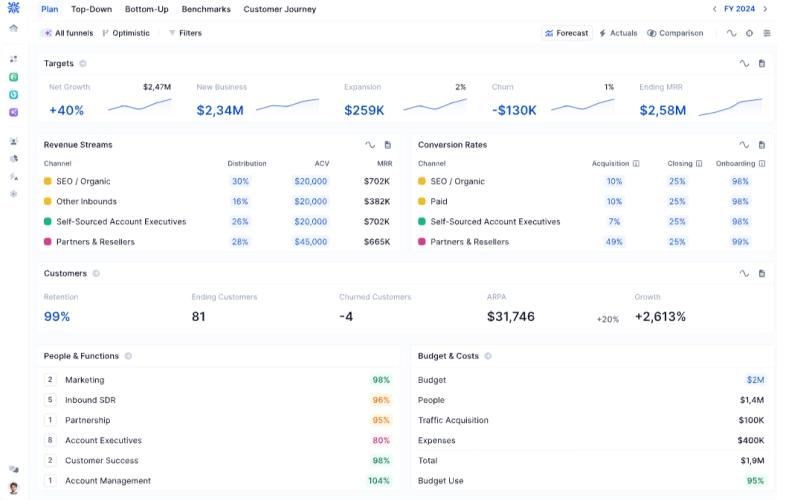Select the Inbound SDR row
The height and width of the screenshot is (500, 800).
[x=218, y=400]
